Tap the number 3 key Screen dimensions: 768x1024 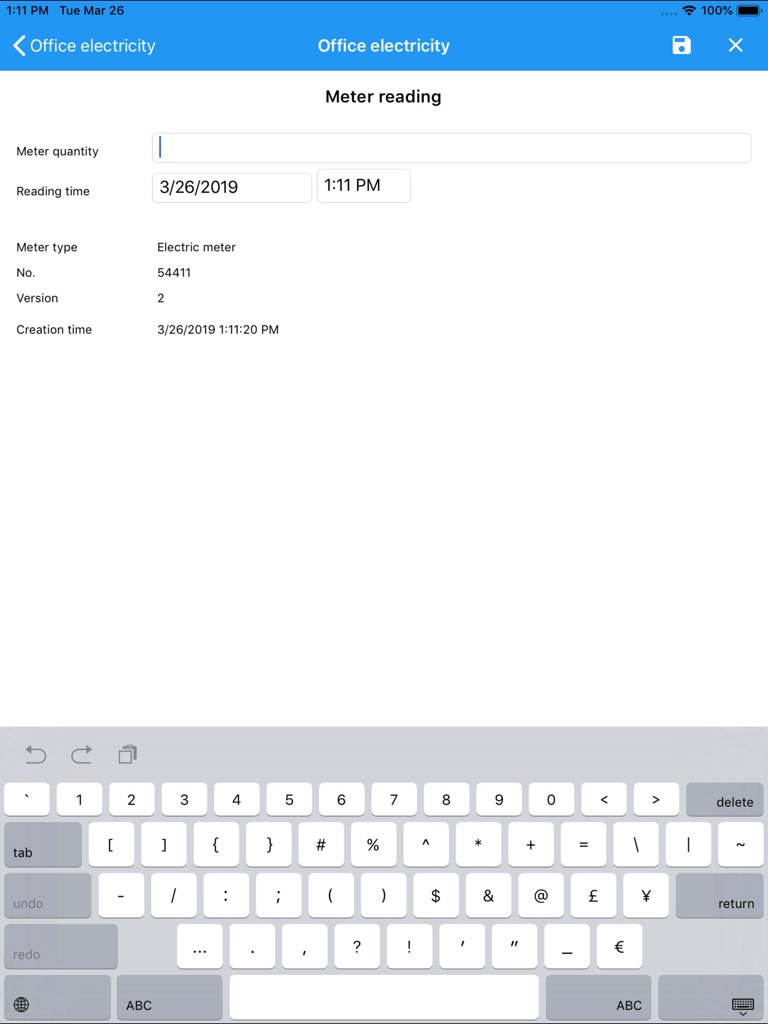(184, 799)
